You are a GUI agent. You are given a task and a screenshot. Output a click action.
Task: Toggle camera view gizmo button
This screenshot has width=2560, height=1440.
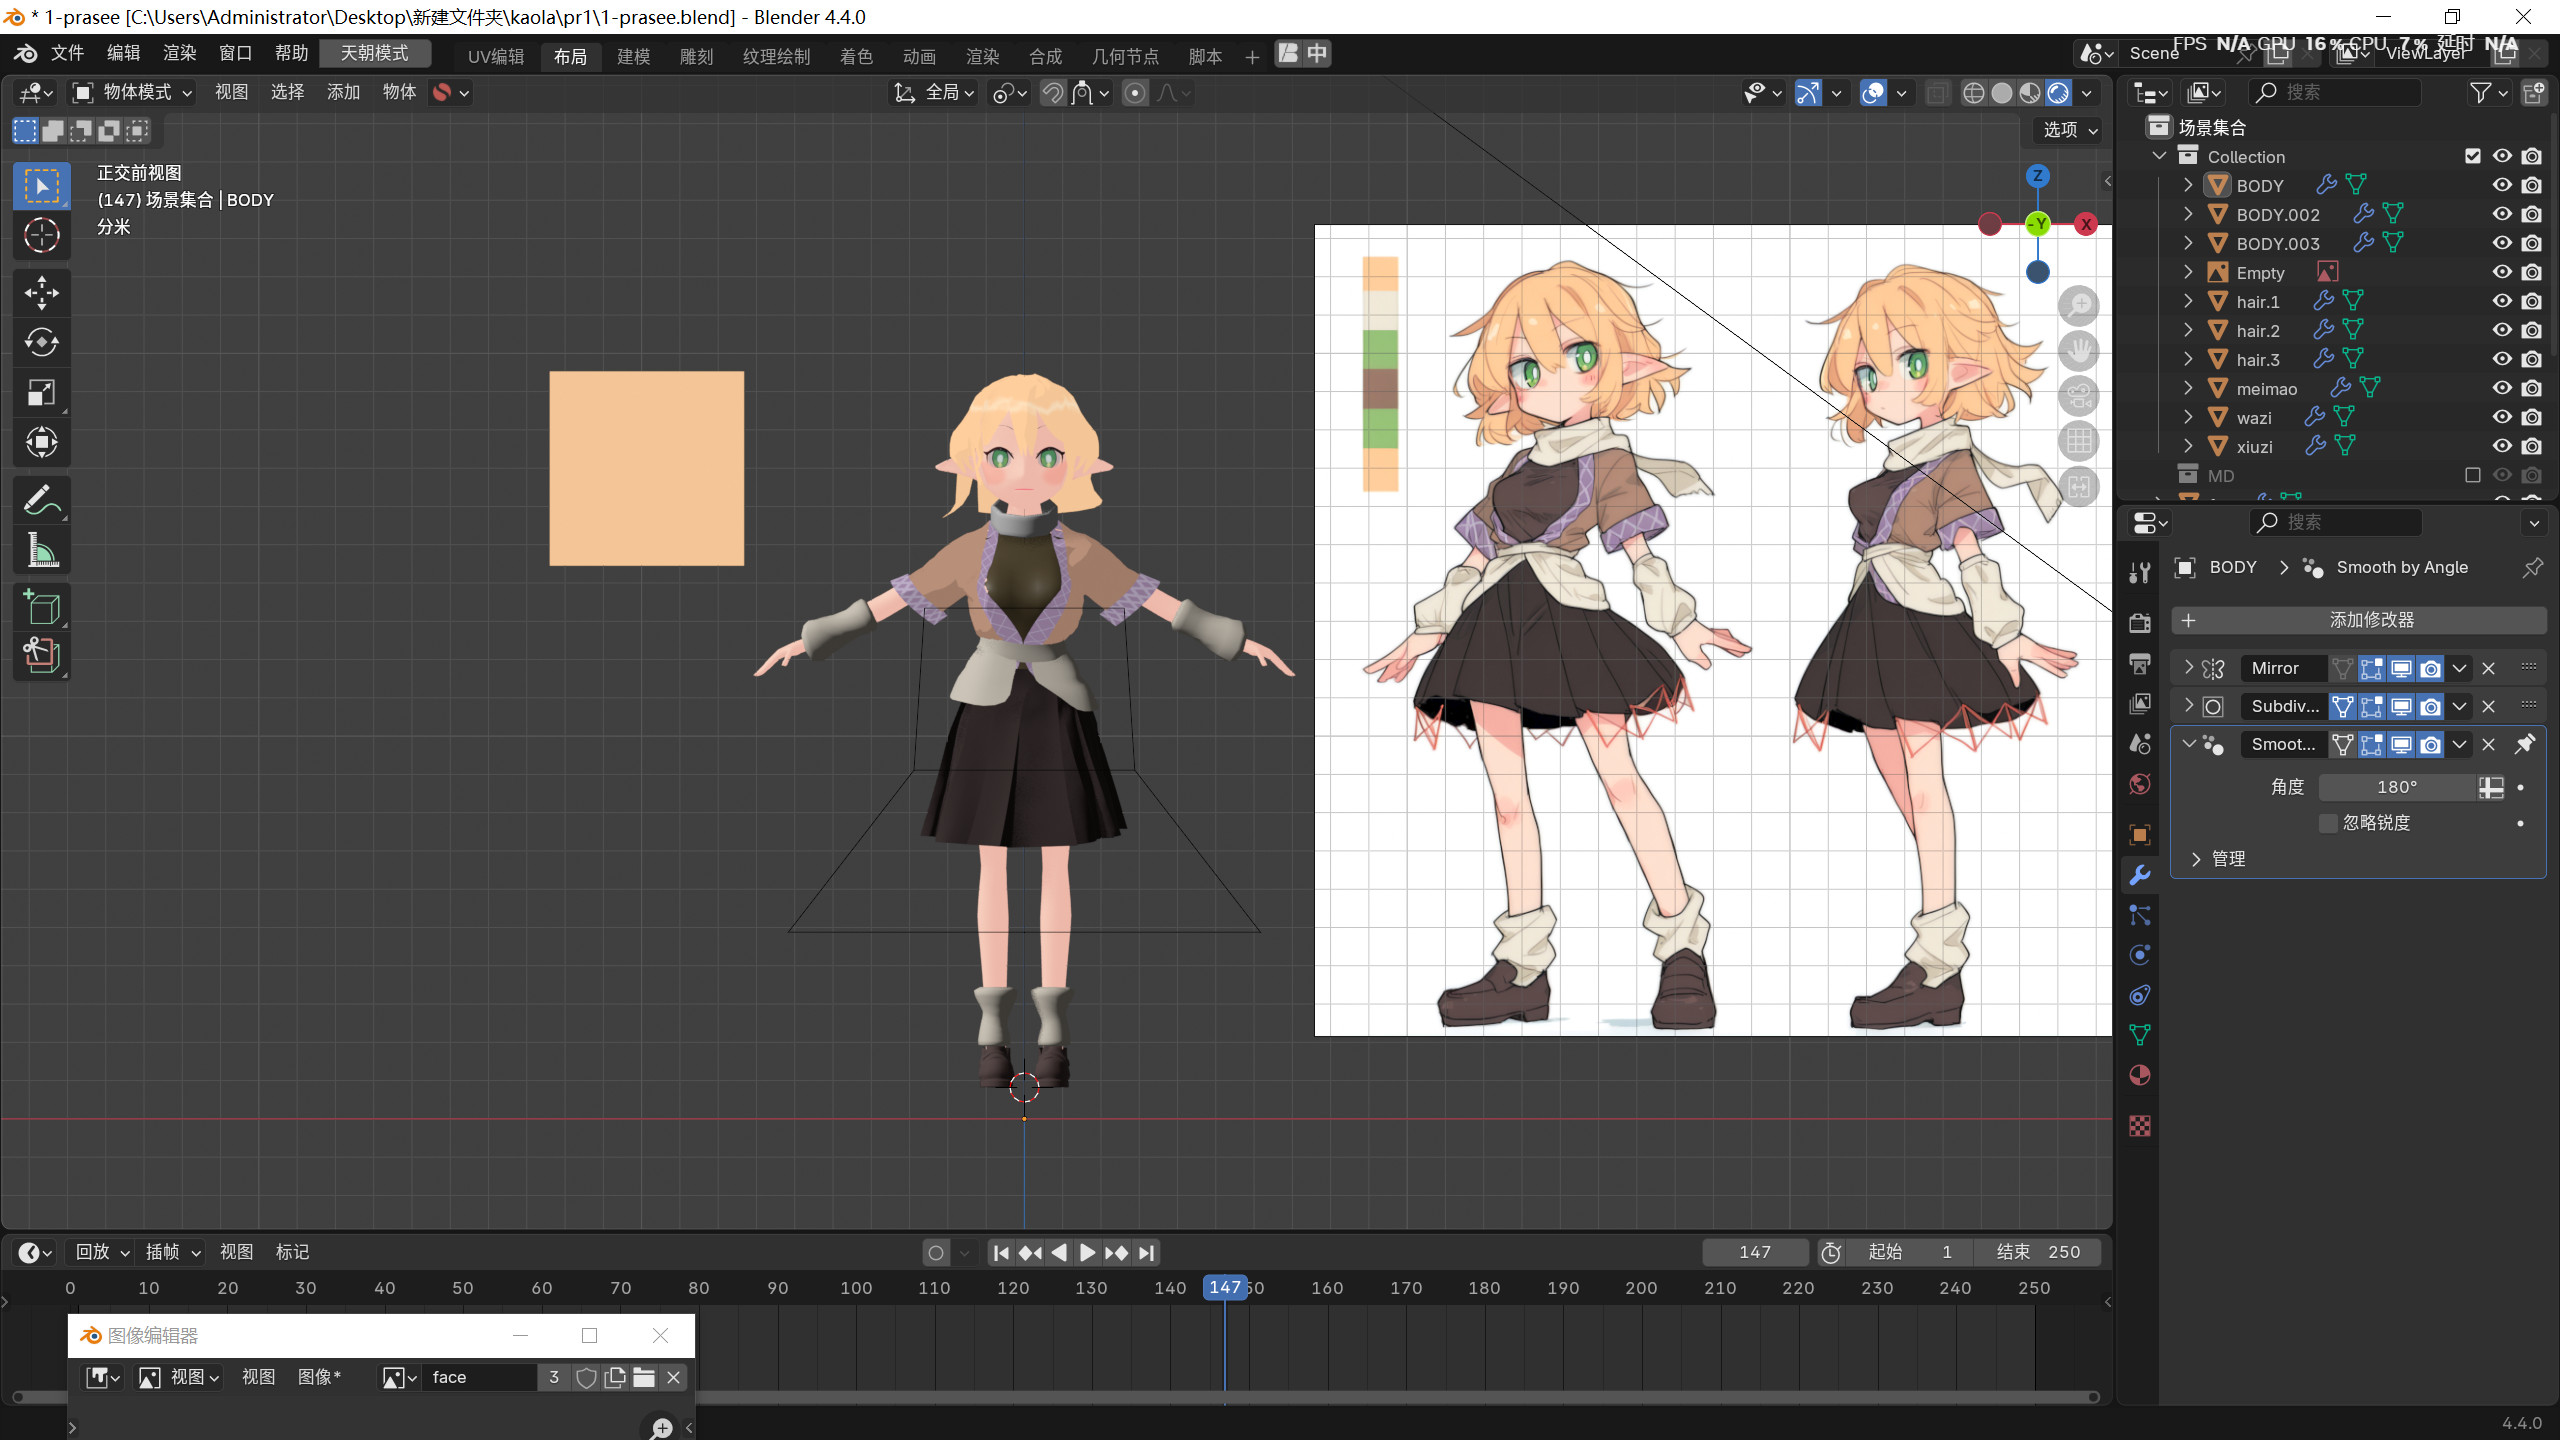(x=2079, y=396)
